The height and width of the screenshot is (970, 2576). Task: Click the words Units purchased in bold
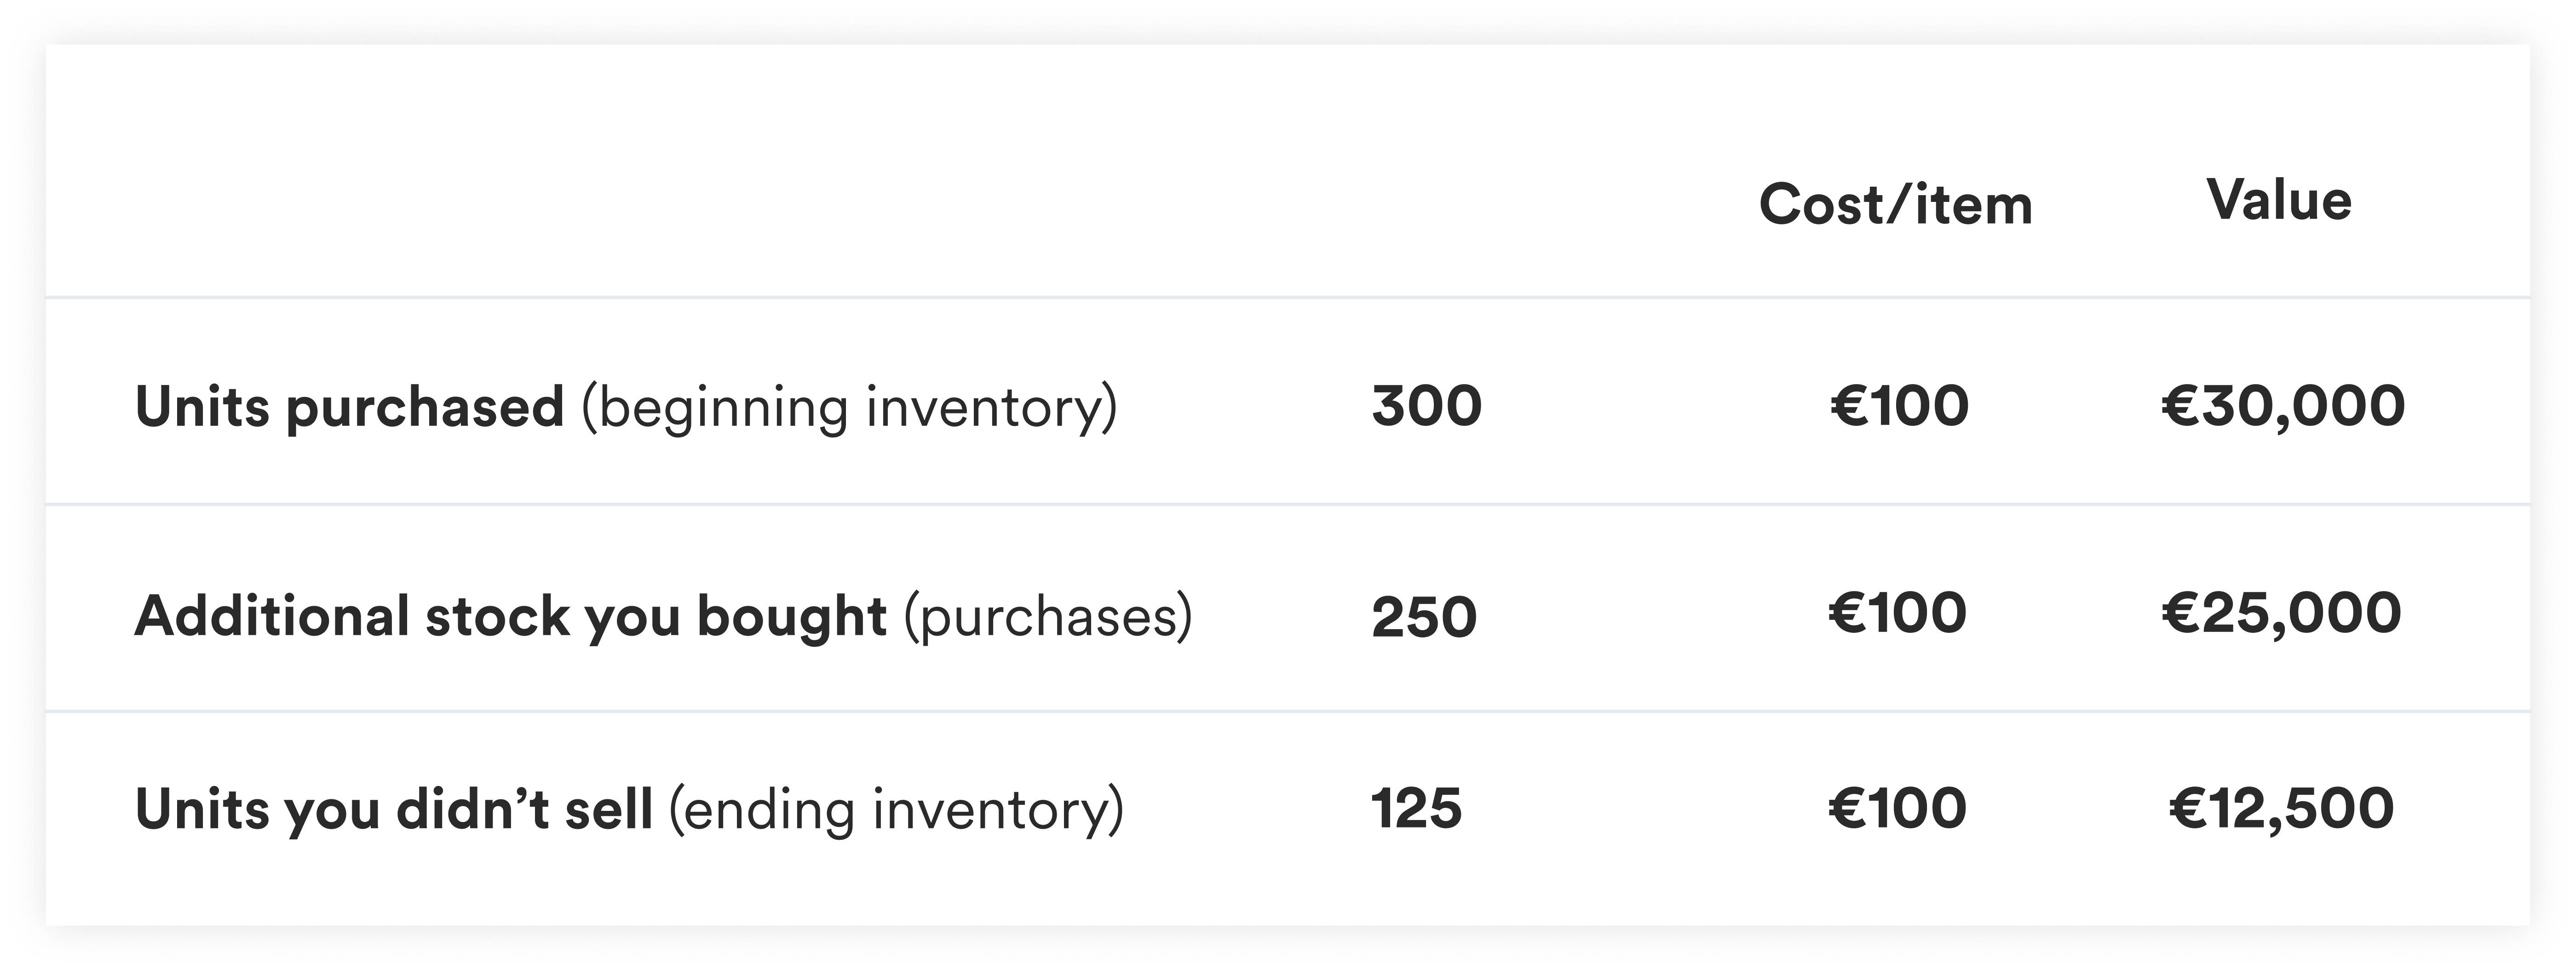pyautogui.click(x=350, y=408)
